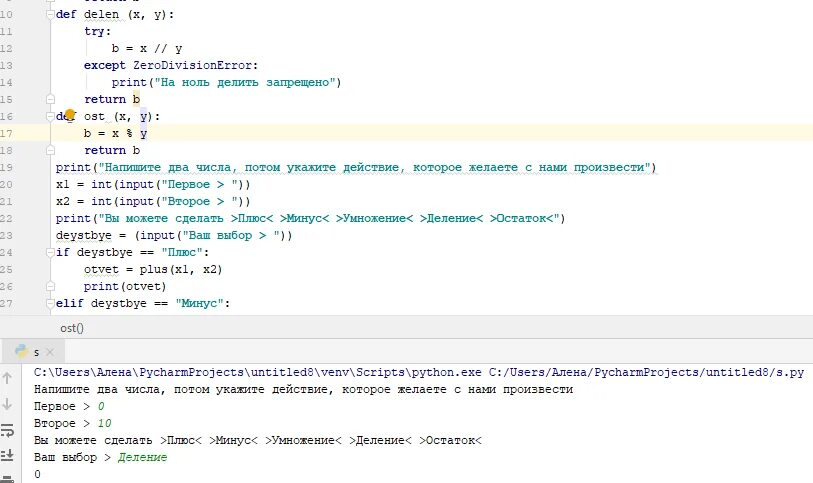This screenshot has height=483, width=813.
Task: Click the fold end marker at delen's return b
Action: pyautogui.click(x=50, y=99)
